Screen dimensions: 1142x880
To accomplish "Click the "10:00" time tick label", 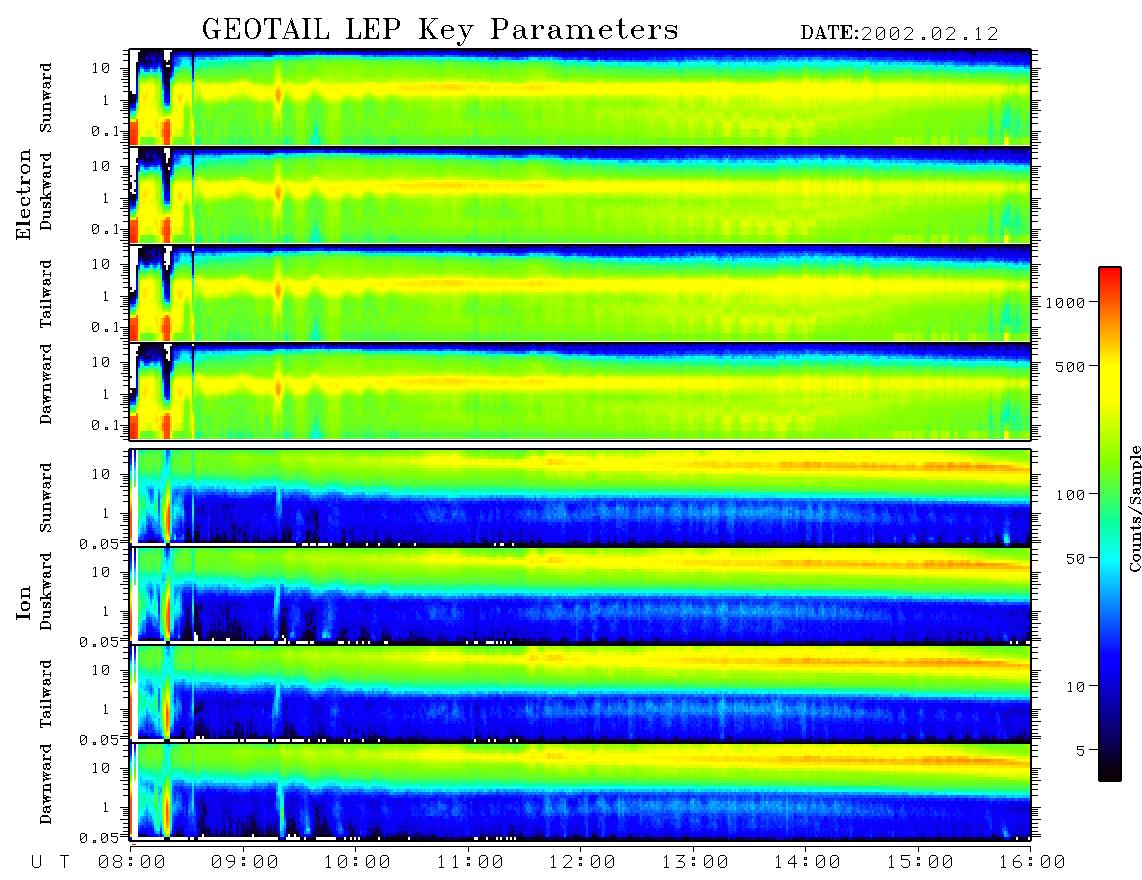I will pos(357,863).
